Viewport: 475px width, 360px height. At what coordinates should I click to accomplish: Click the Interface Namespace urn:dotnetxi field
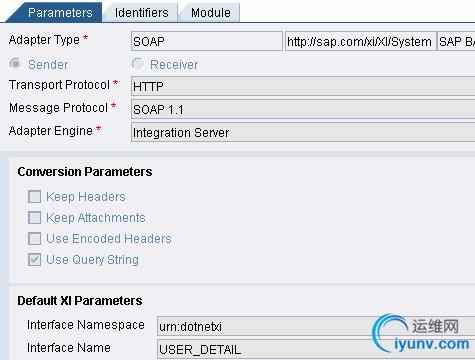316,326
